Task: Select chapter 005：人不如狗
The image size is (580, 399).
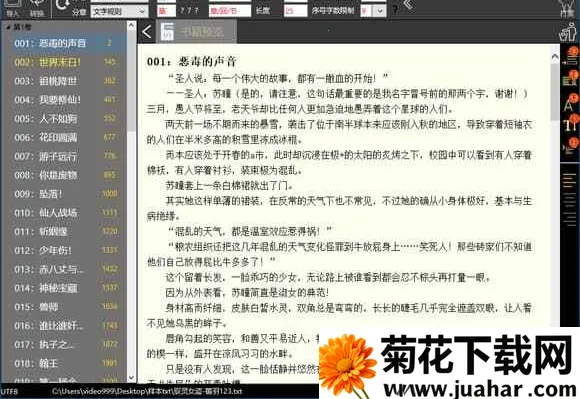Action: (64, 118)
